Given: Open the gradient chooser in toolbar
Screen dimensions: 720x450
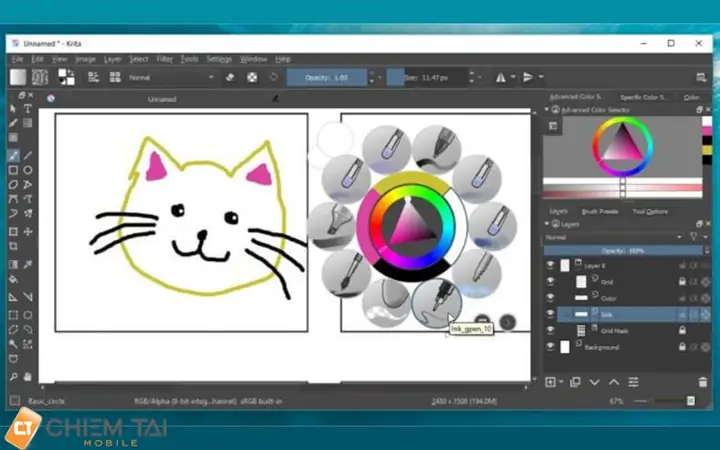Looking at the screenshot, I should (x=18, y=77).
